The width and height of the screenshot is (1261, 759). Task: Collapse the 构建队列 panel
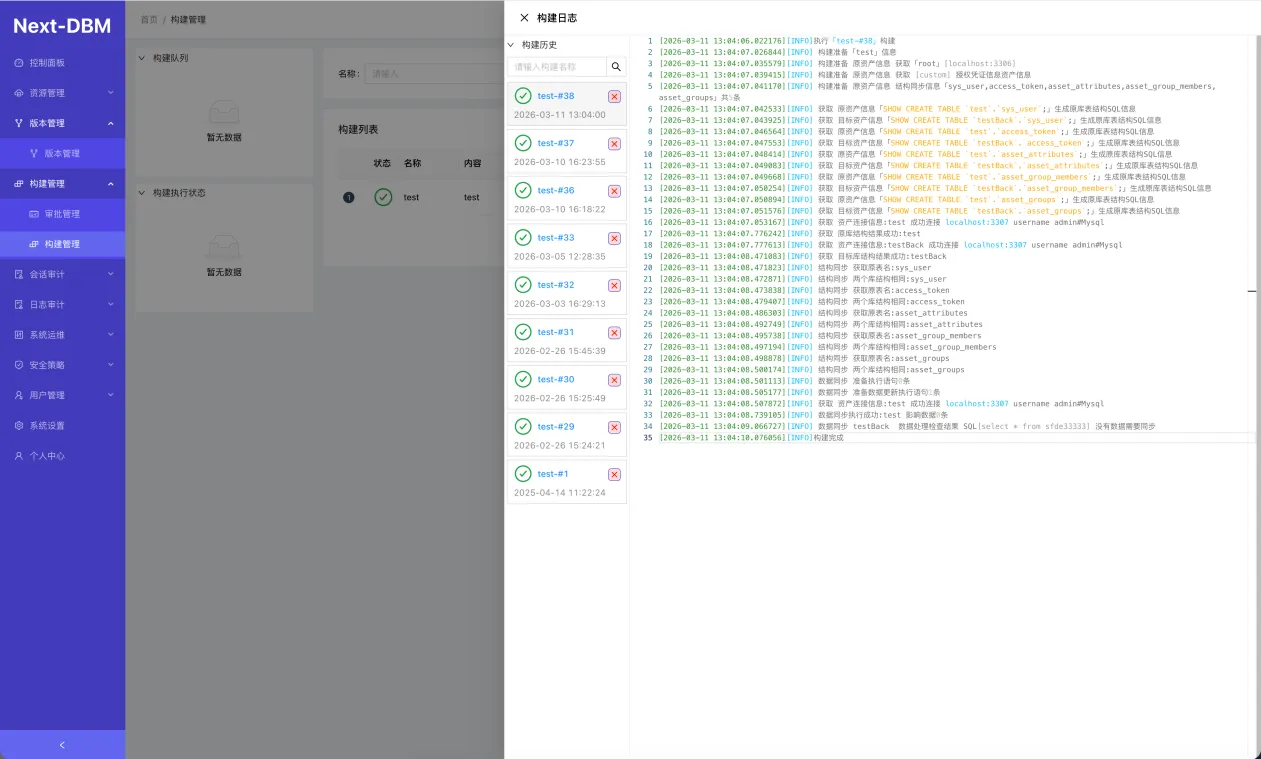pos(142,58)
